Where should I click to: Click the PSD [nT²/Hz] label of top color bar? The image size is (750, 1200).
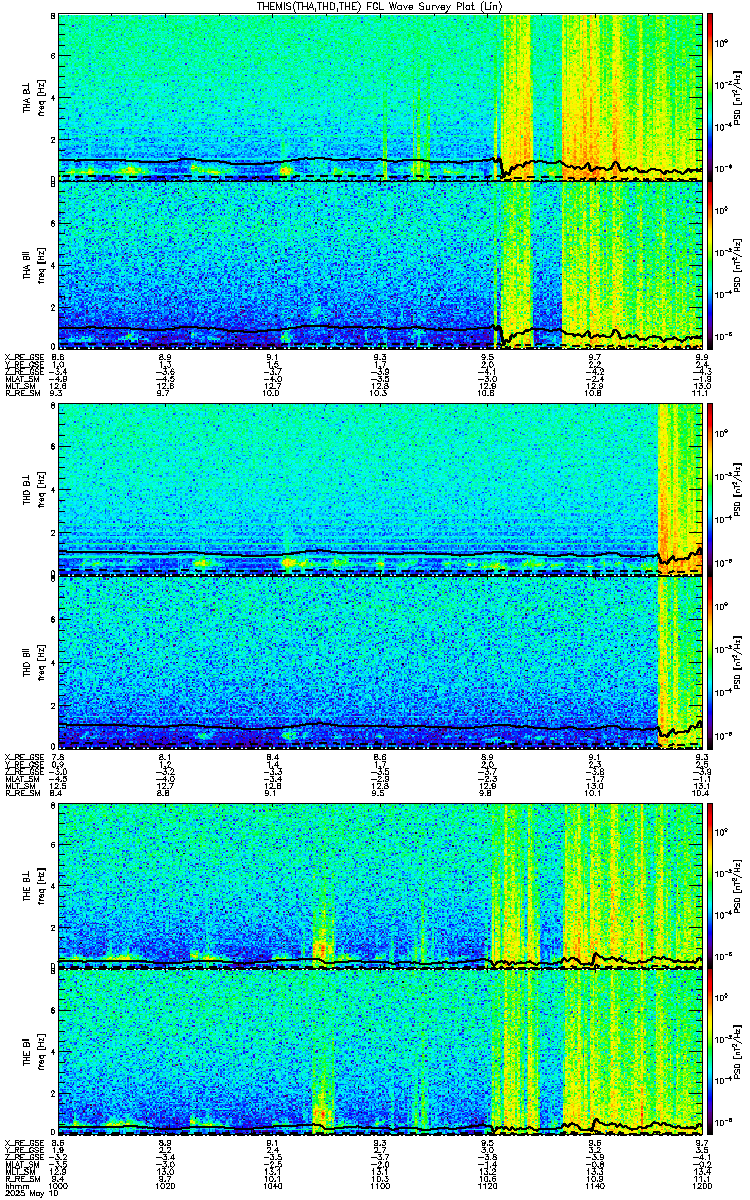739,97
